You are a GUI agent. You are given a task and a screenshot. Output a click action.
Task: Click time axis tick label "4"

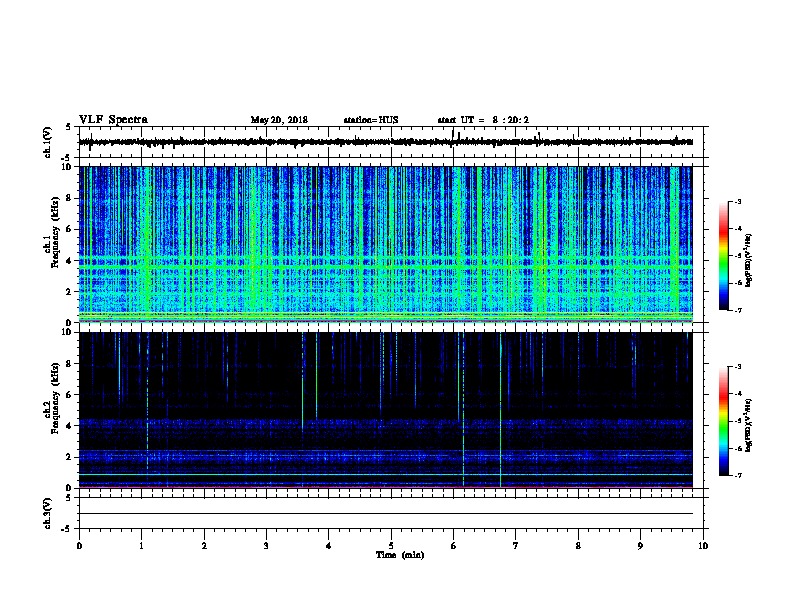[x=329, y=546]
